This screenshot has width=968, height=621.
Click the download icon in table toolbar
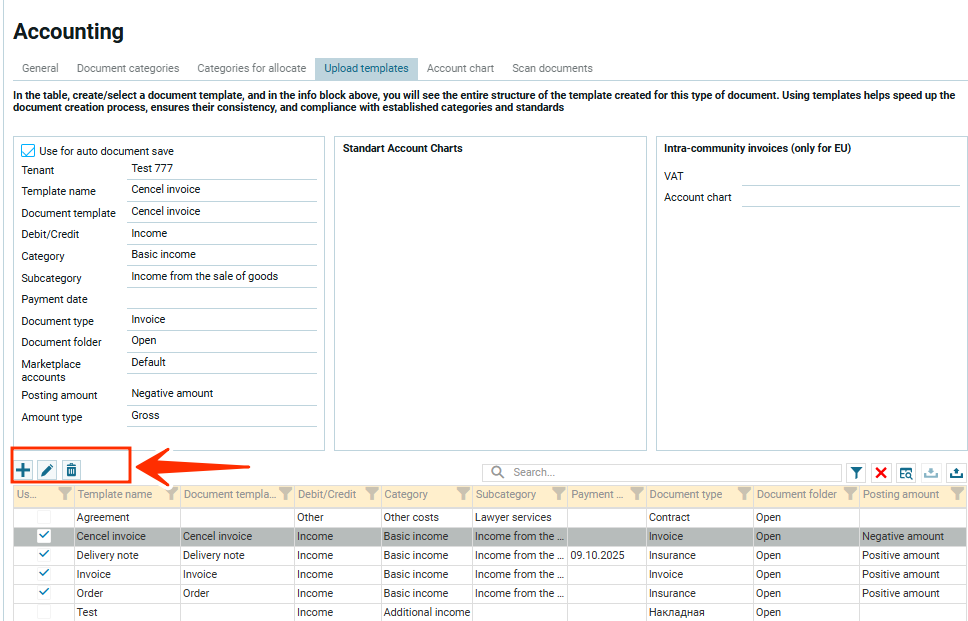pyautogui.click(x=932, y=473)
